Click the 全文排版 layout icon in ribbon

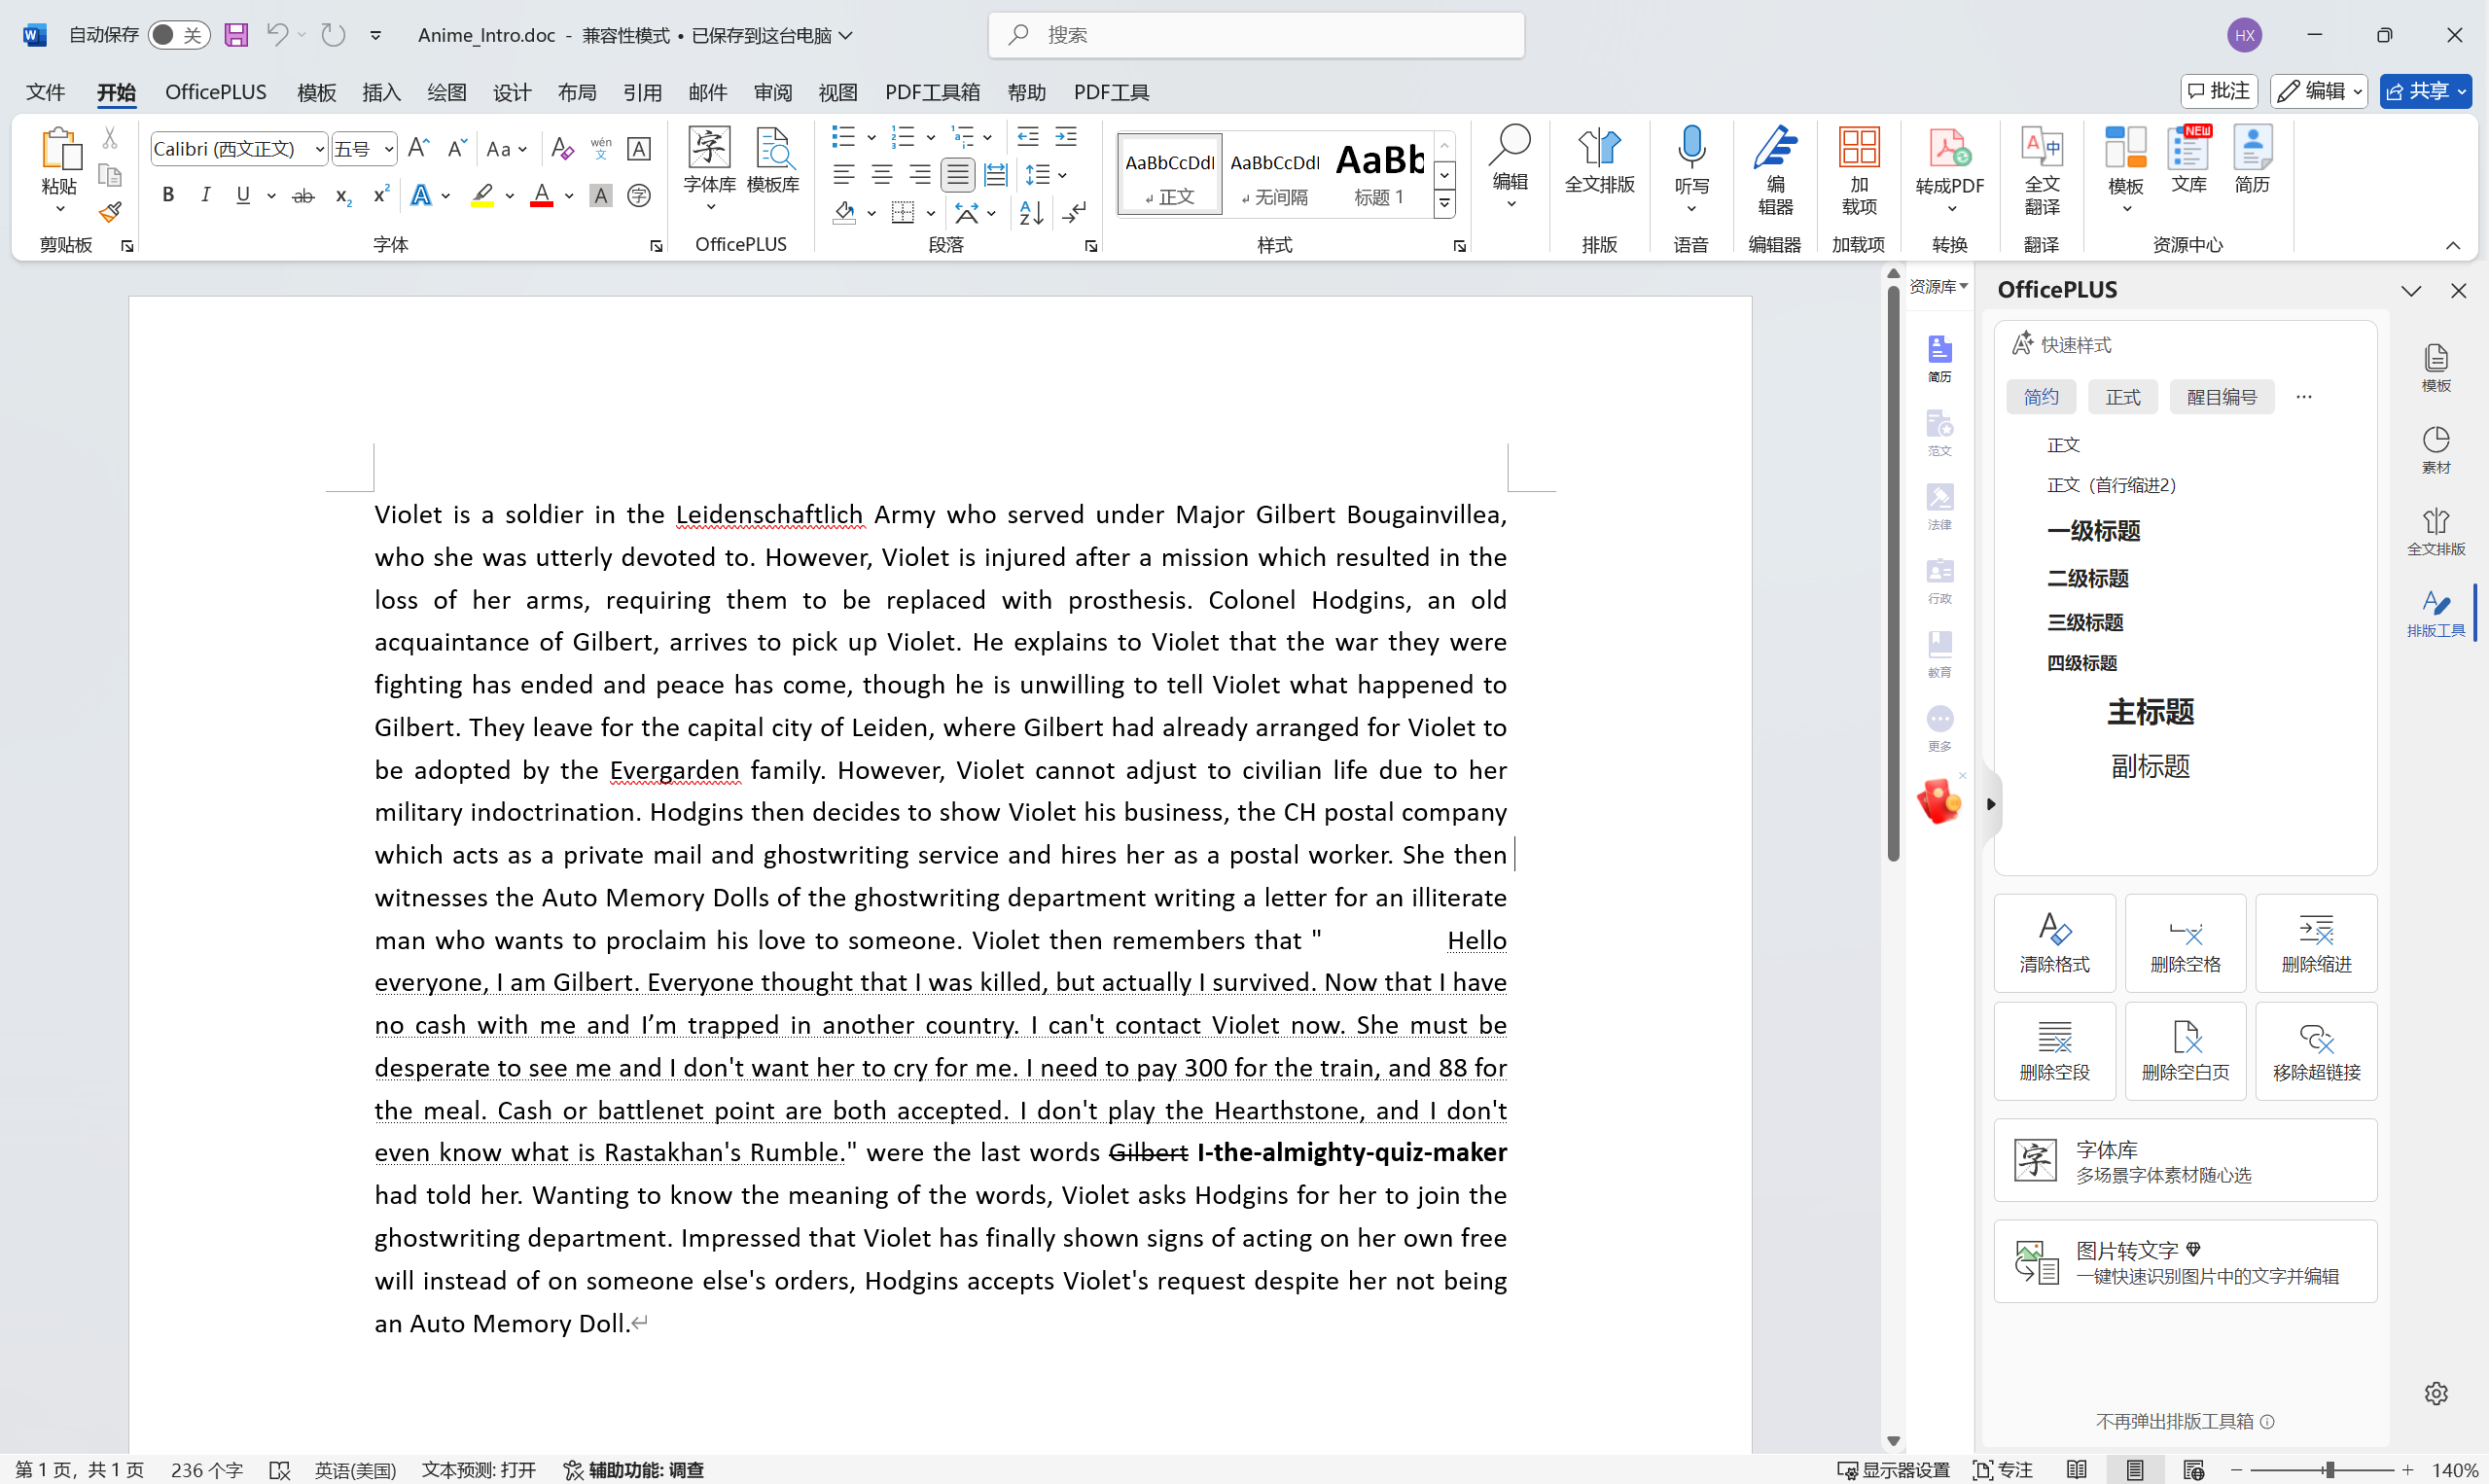pyautogui.click(x=1599, y=160)
